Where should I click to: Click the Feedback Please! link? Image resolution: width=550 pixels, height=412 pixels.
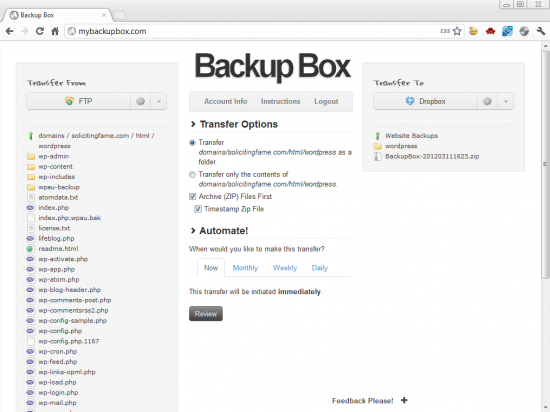tap(363, 400)
